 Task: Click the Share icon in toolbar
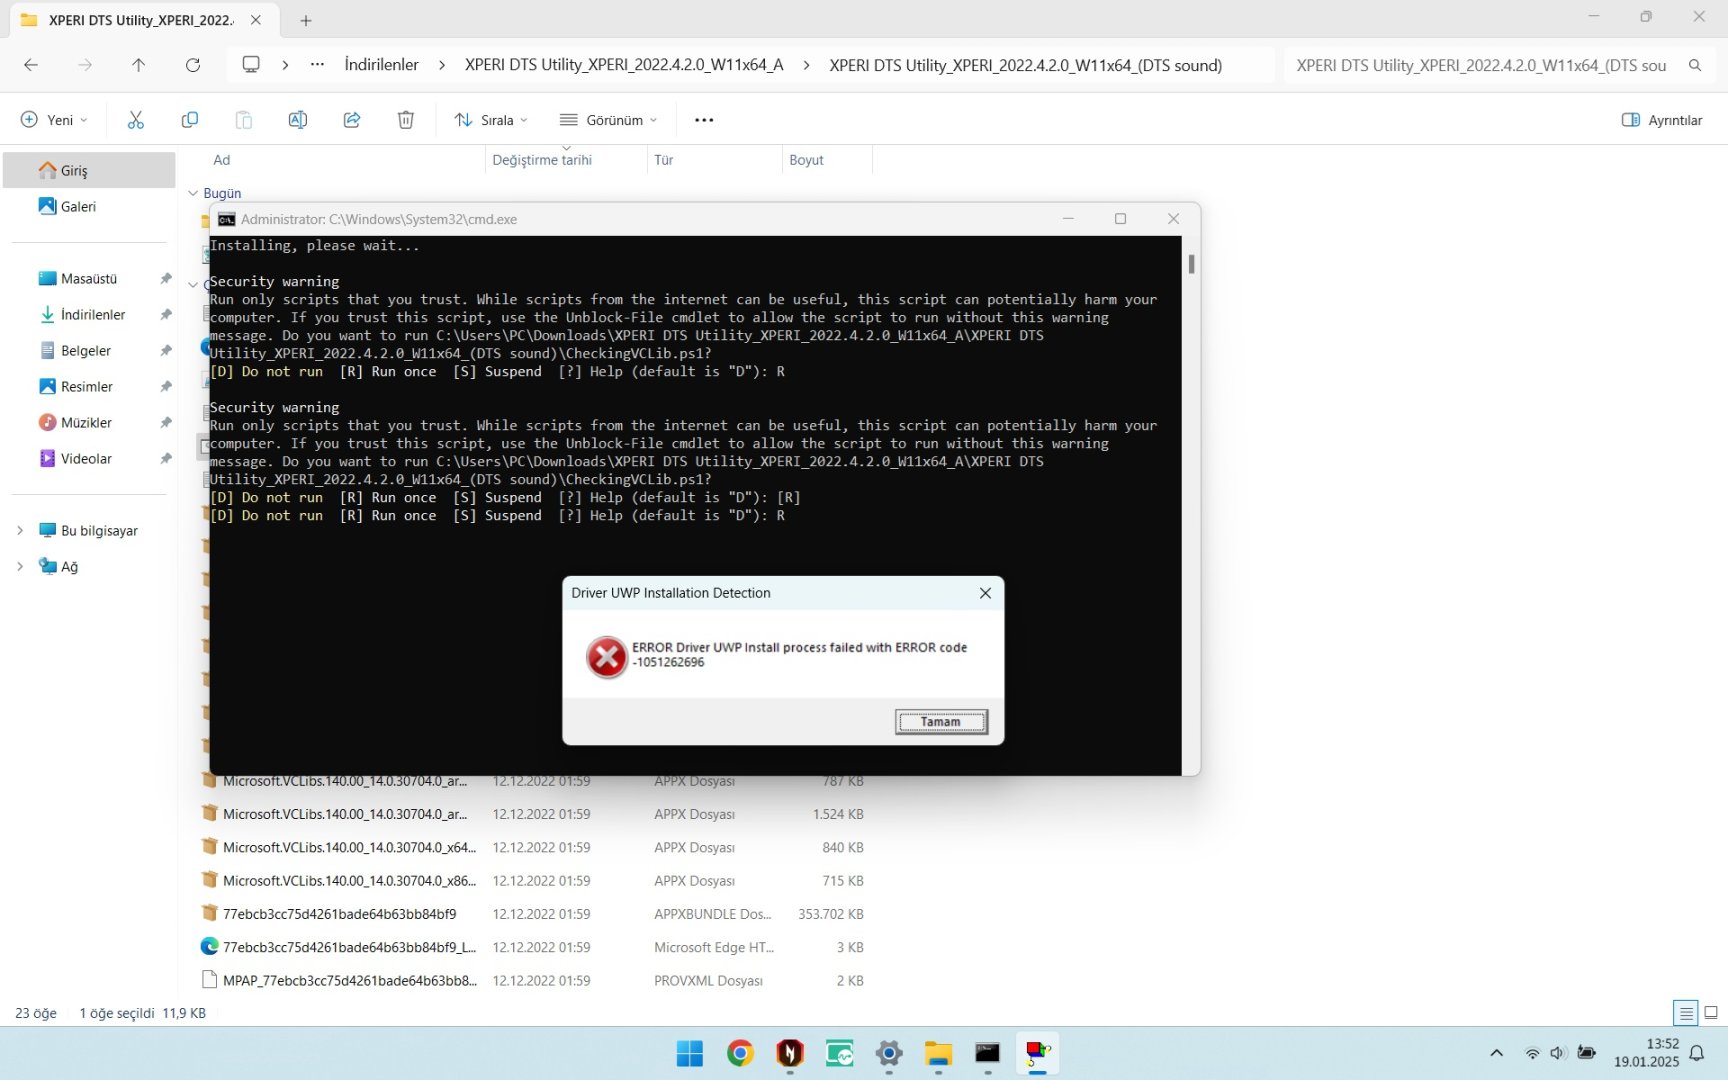[x=352, y=120]
